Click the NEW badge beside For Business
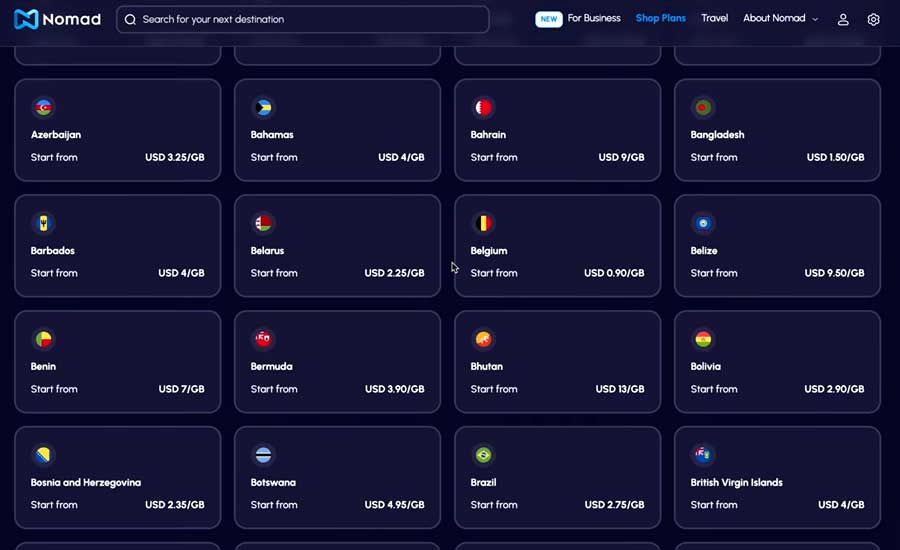Viewport: 900px width, 550px height. (x=549, y=19)
